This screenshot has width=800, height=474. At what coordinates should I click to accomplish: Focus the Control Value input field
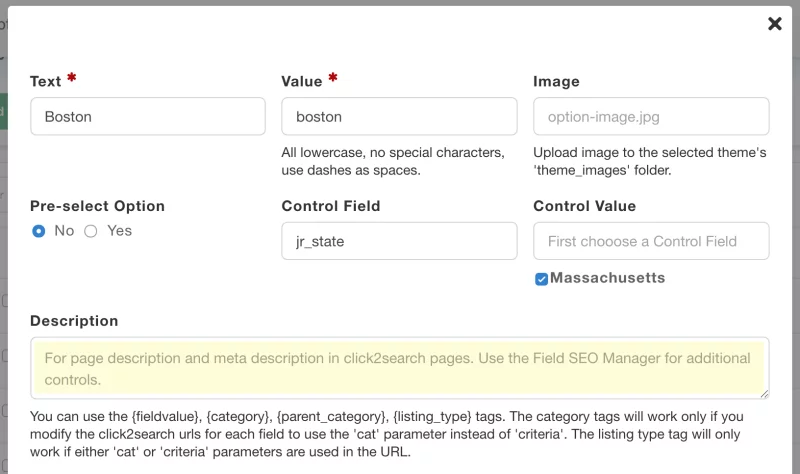point(651,241)
